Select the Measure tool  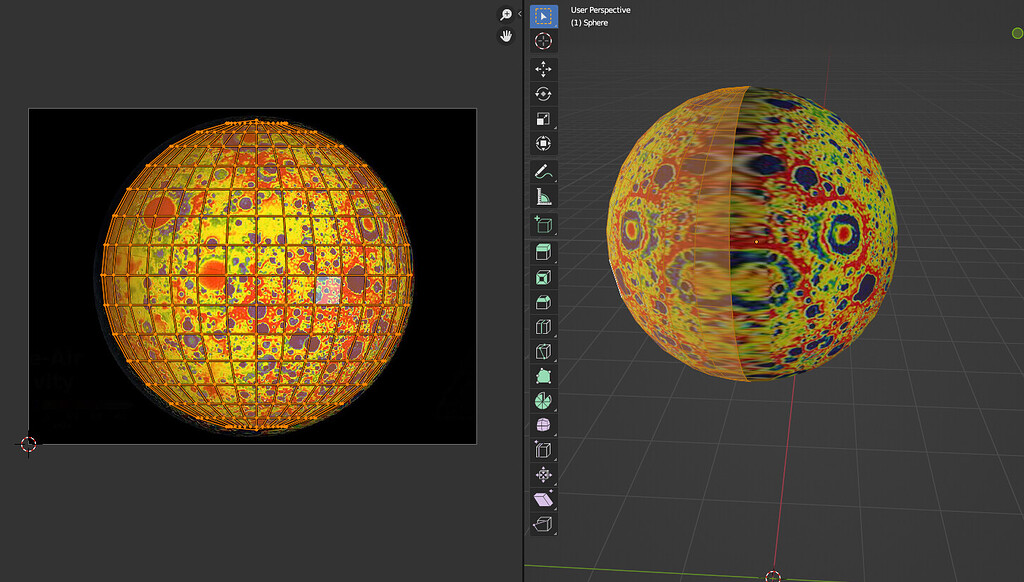(543, 195)
